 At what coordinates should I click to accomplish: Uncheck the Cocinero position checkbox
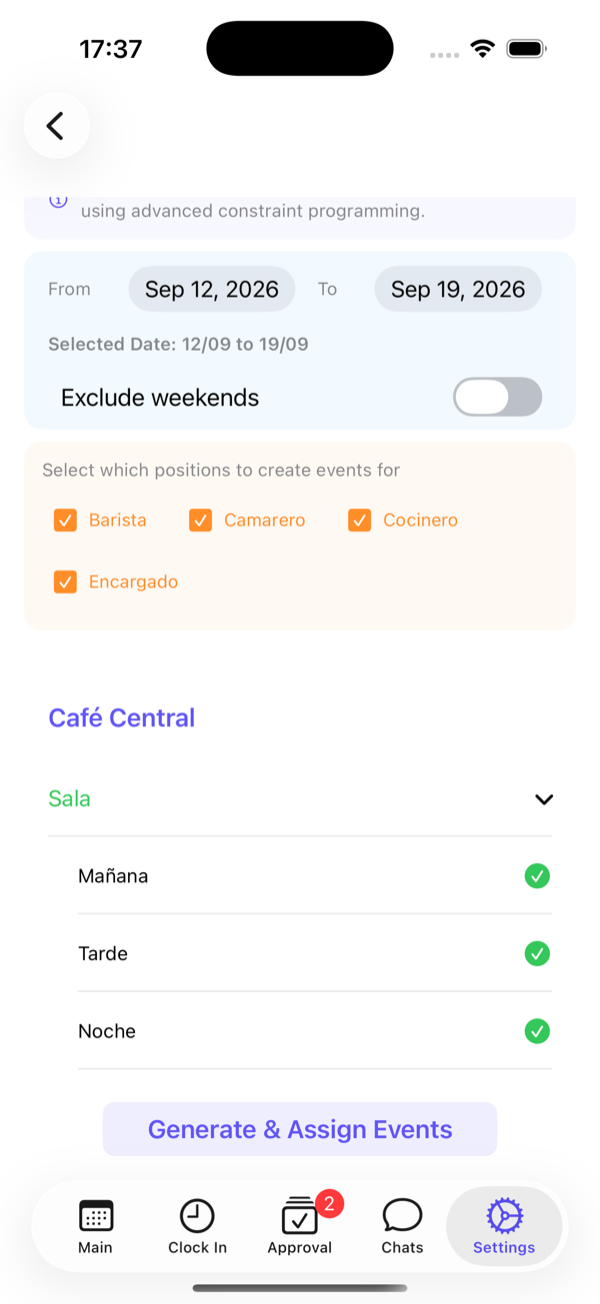coord(360,520)
